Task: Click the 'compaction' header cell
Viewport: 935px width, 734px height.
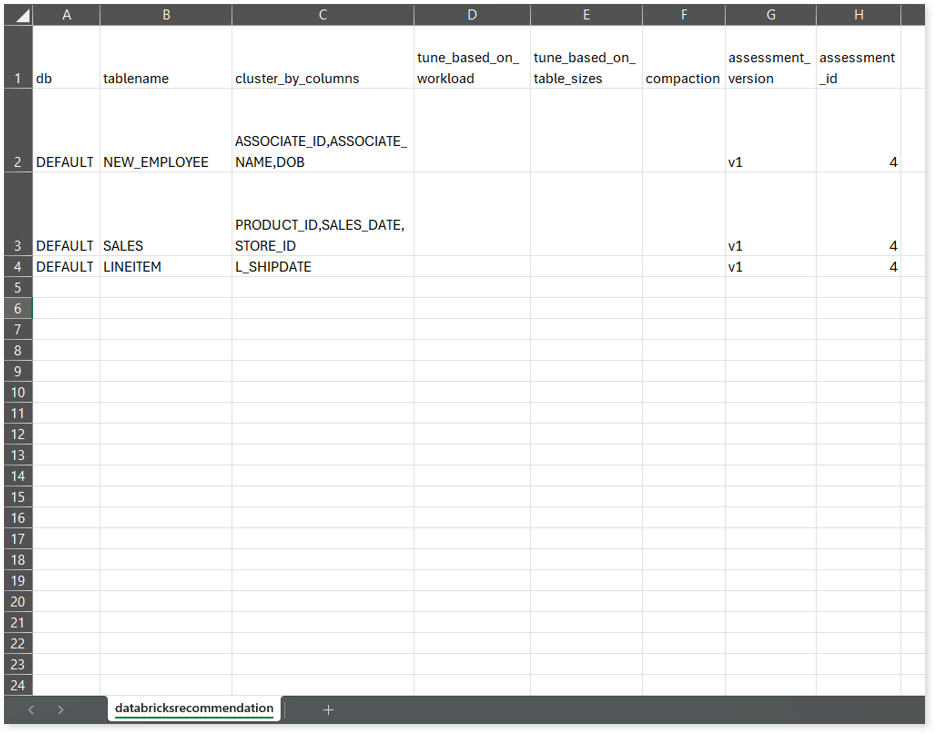Action: 684,57
